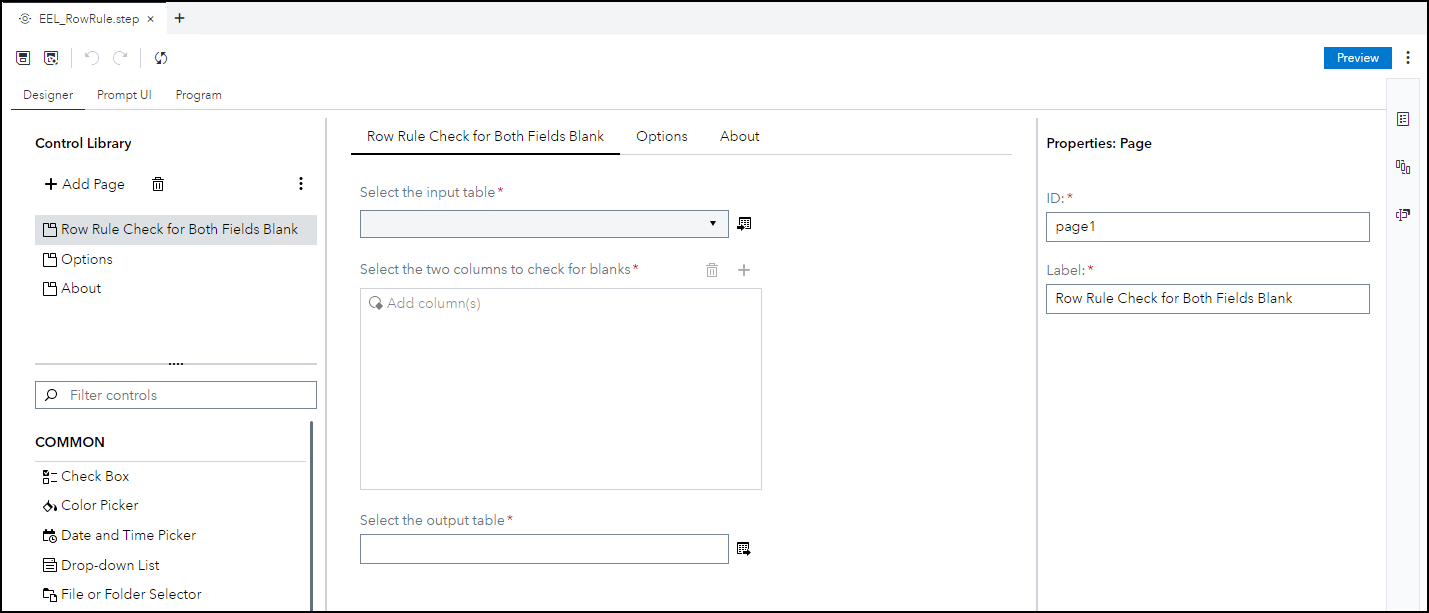
Task: Select the About page in Control Library
Action: pos(81,288)
